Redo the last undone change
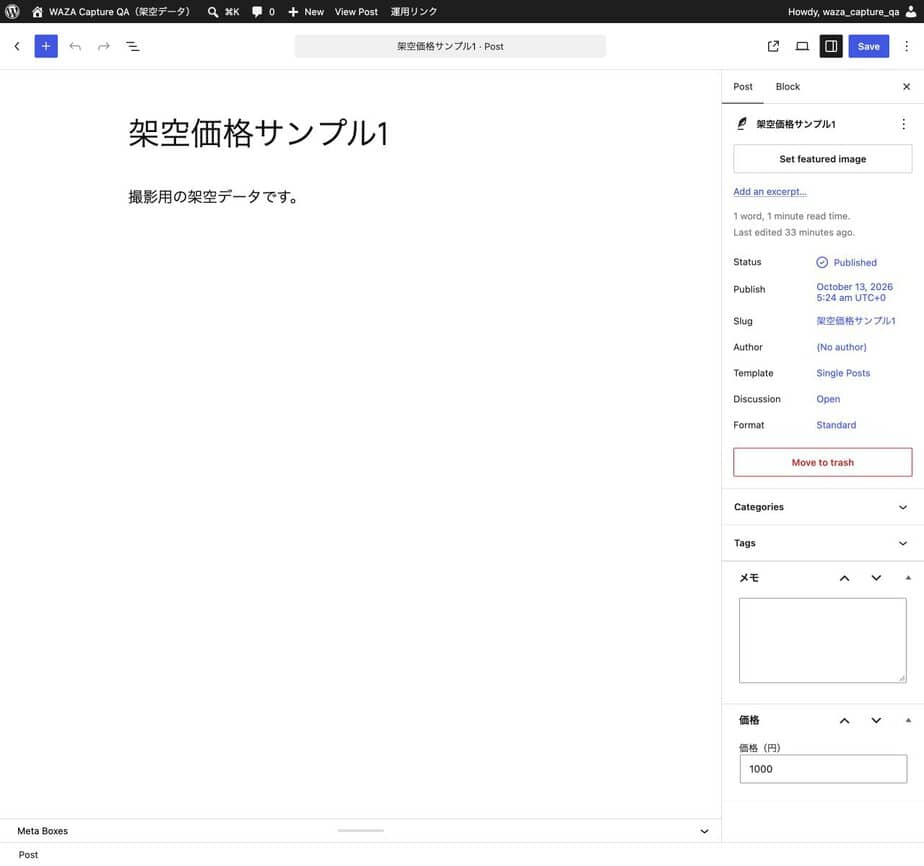The image size is (924, 866). pyautogui.click(x=104, y=46)
